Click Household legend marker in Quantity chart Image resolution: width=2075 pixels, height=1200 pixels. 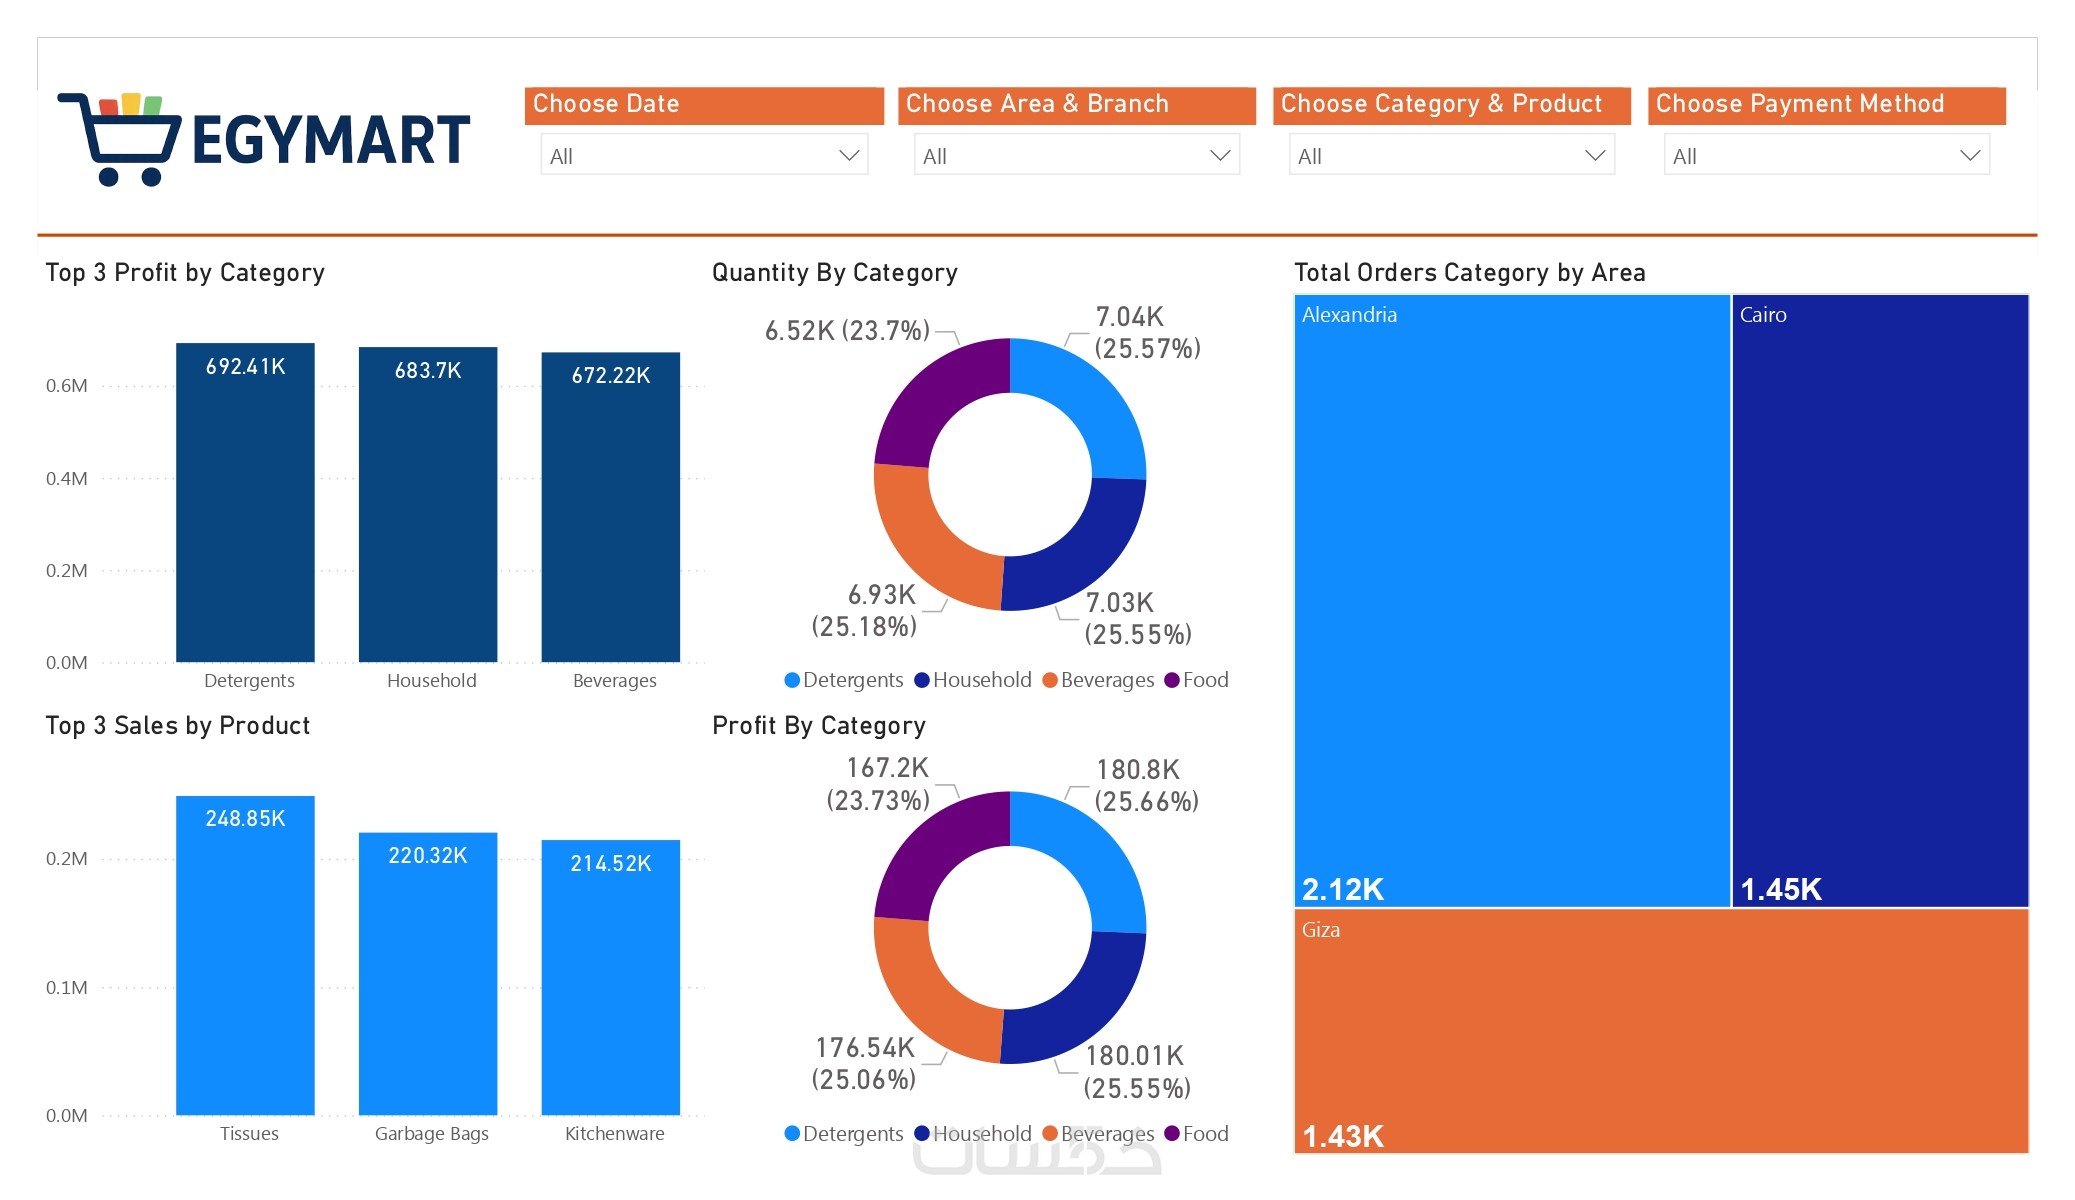pos(922,680)
